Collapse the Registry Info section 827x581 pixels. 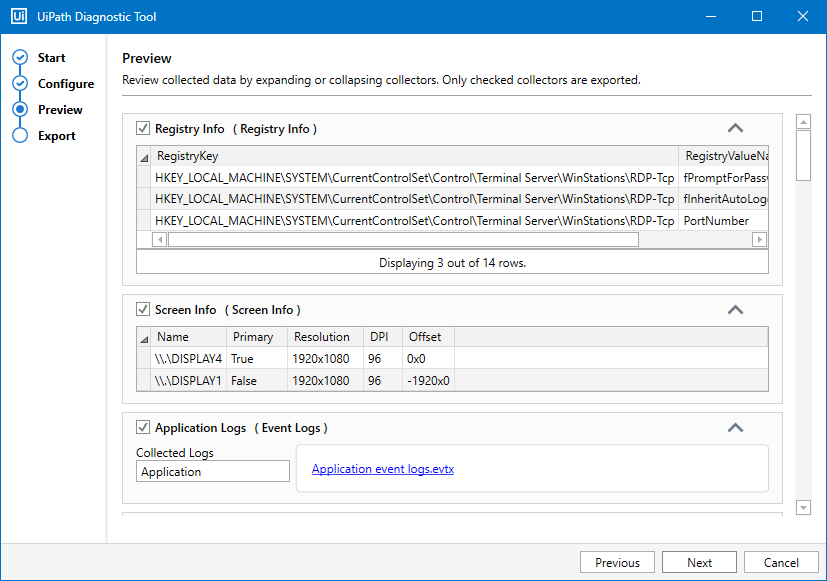tap(735, 128)
